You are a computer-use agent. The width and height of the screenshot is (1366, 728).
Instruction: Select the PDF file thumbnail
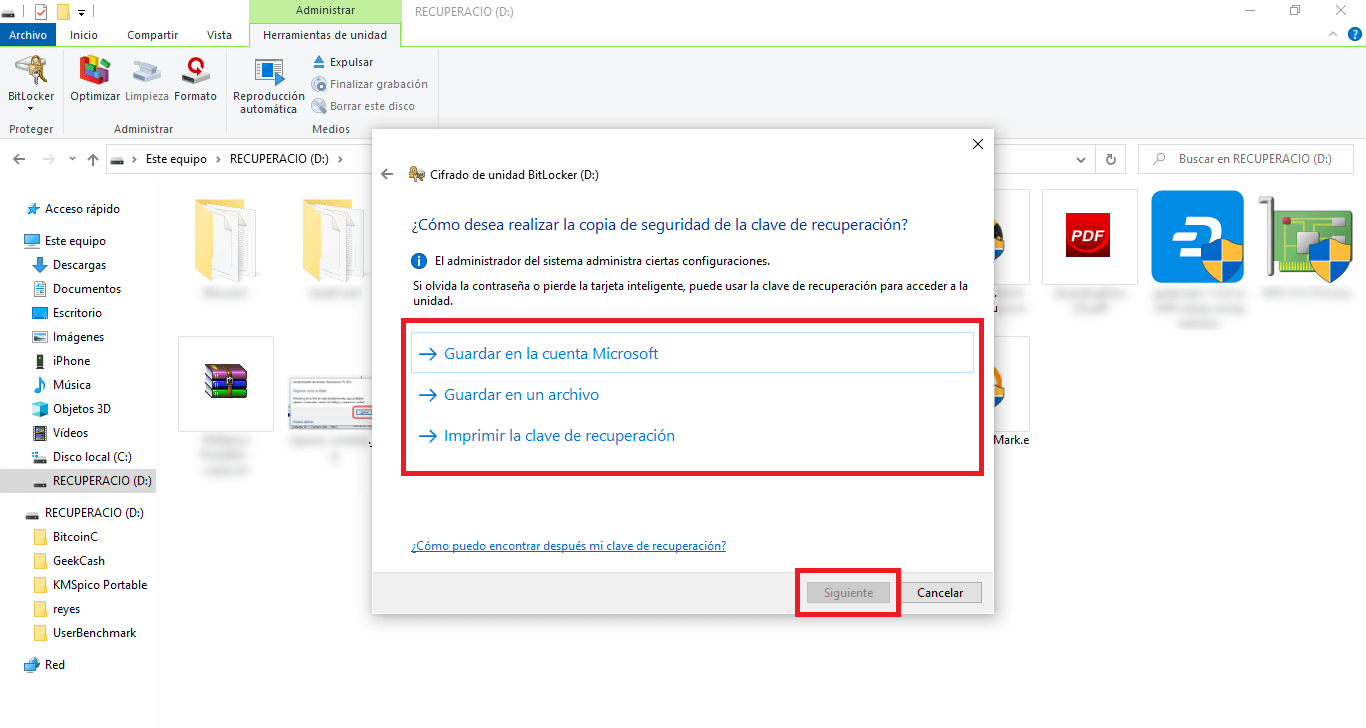pyautogui.click(x=1090, y=237)
